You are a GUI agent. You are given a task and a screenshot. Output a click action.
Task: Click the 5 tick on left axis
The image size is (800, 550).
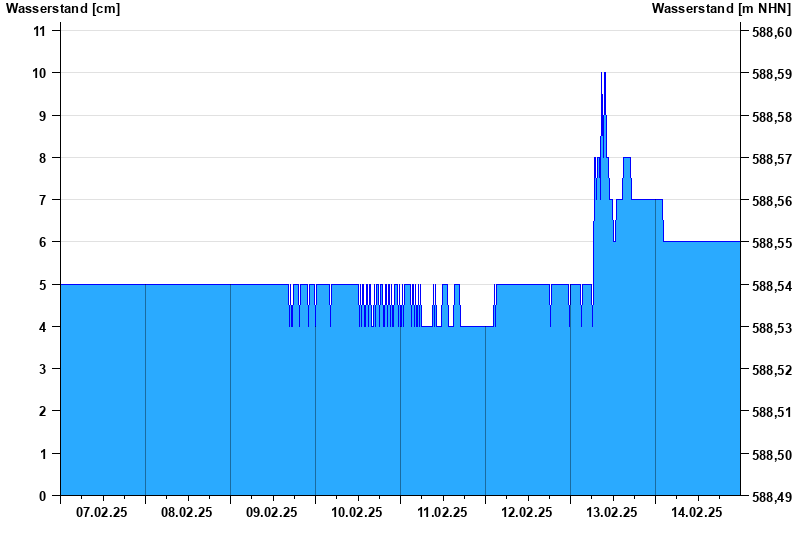click(42, 285)
